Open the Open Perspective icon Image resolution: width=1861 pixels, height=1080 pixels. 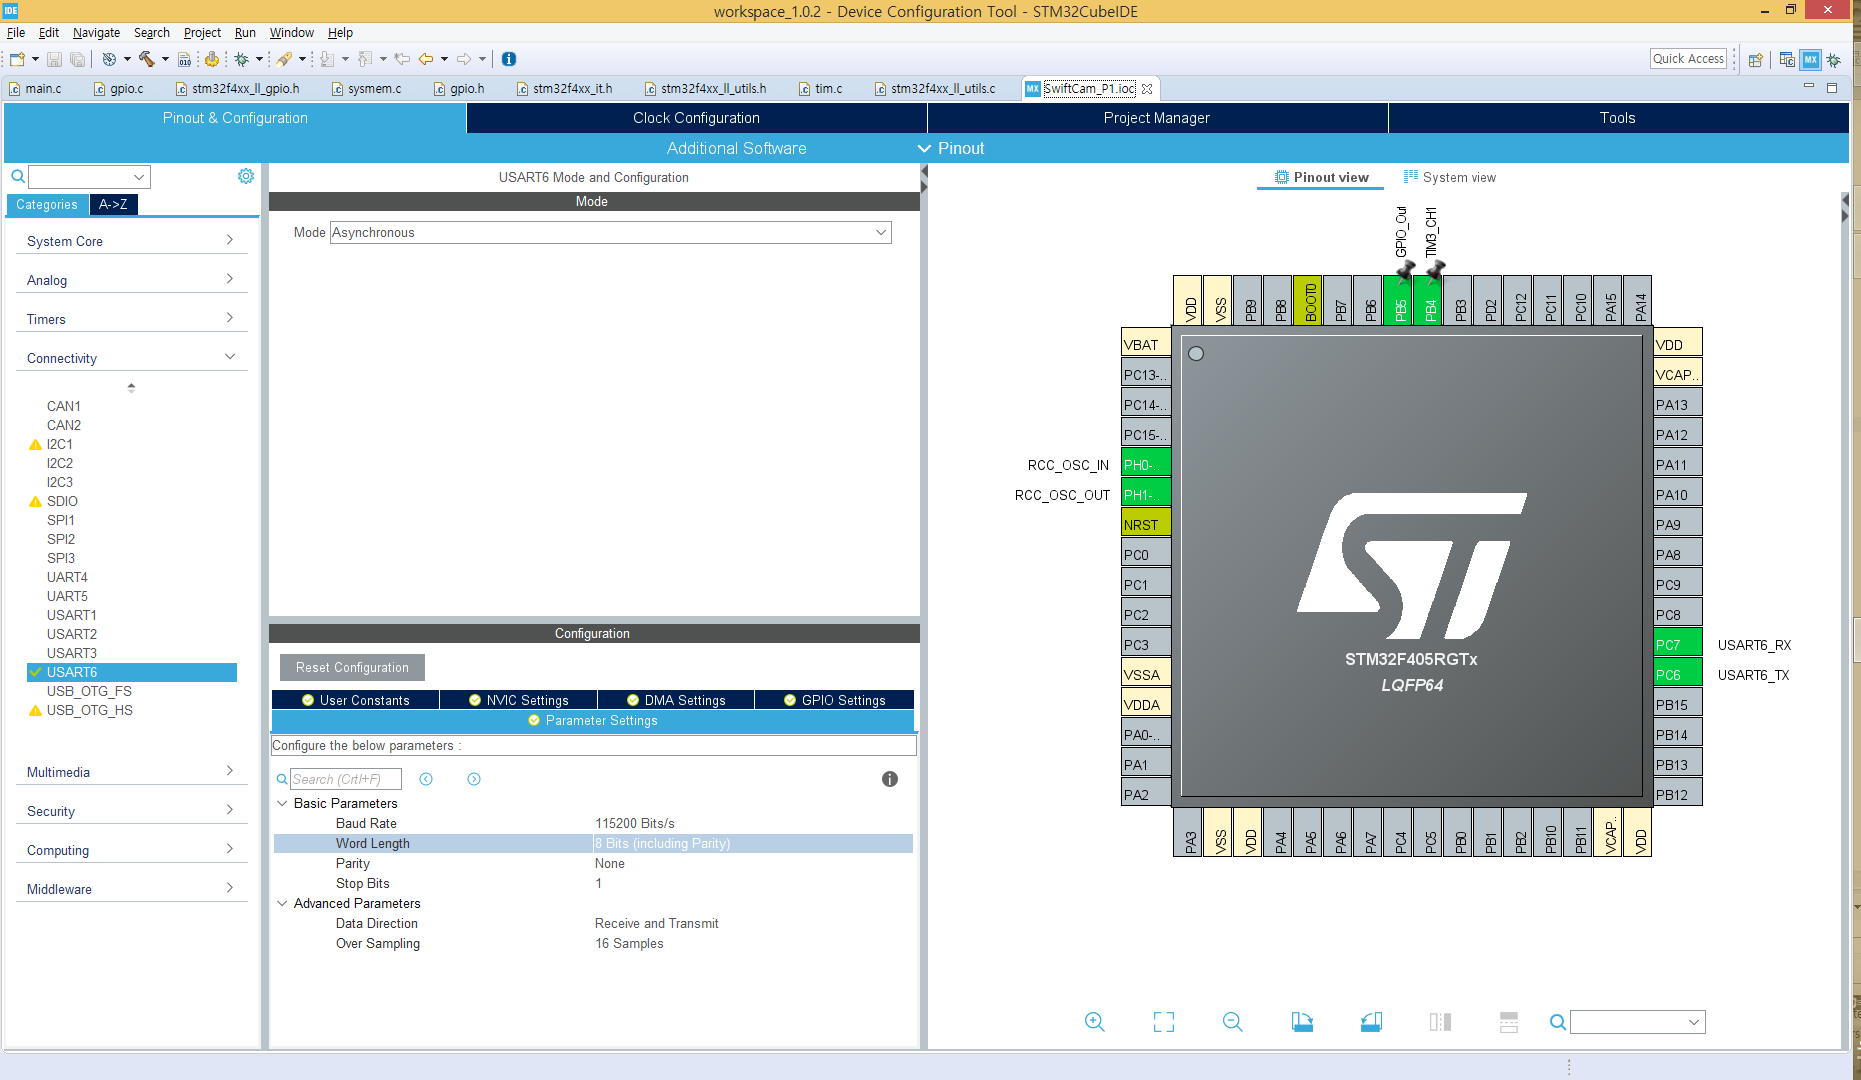(1755, 59)
